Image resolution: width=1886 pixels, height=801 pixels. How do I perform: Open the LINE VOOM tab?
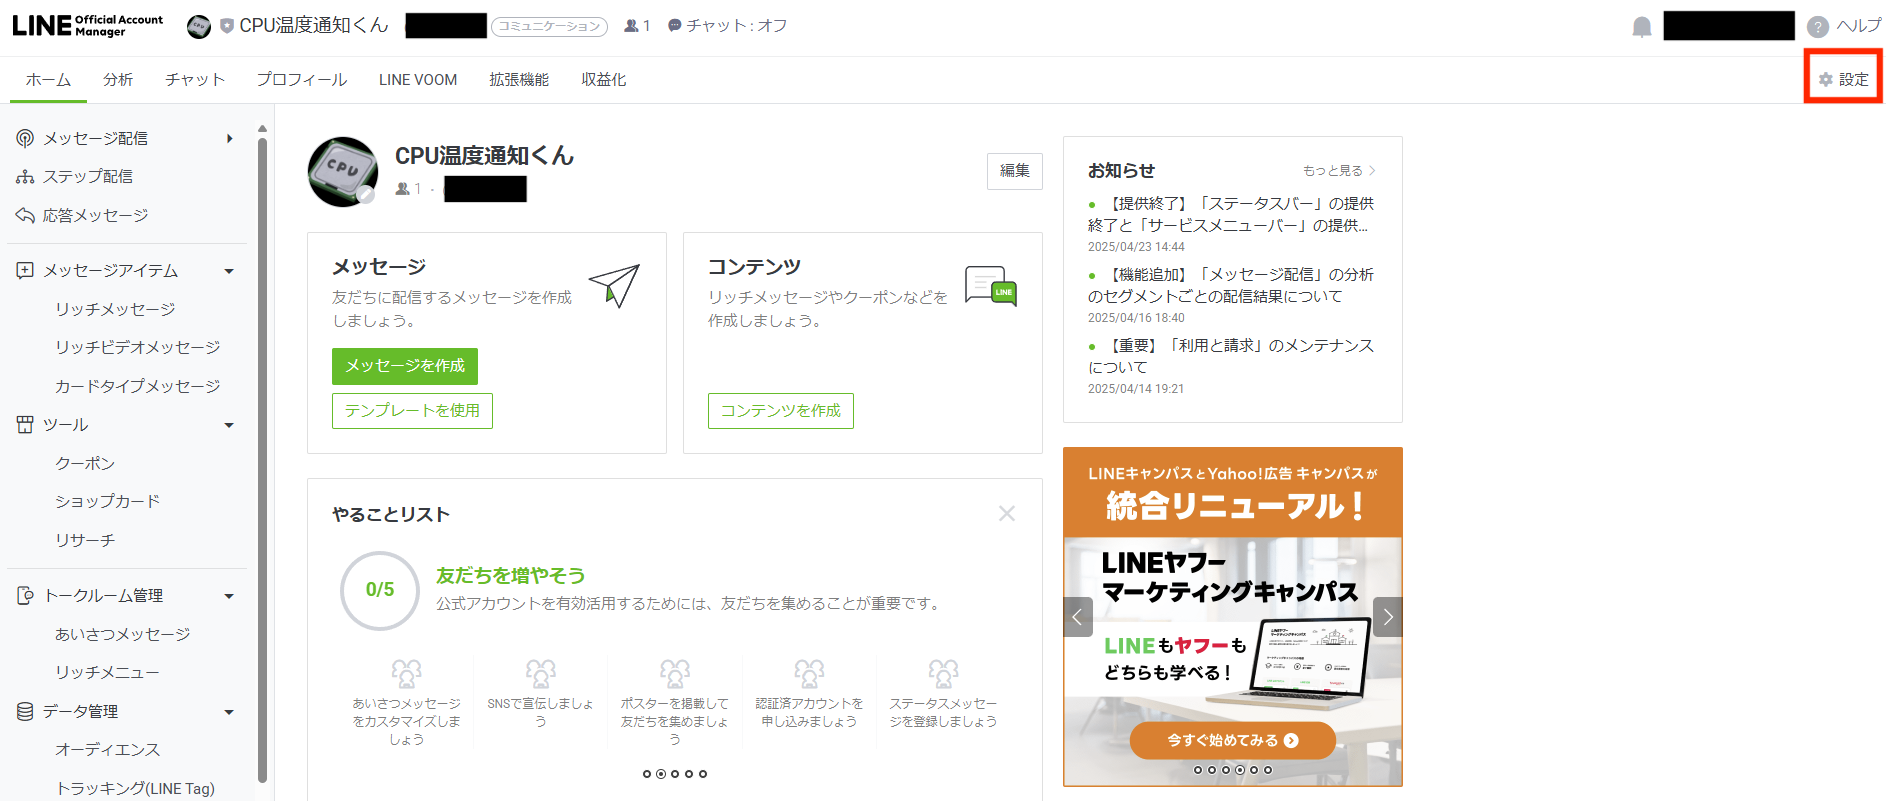coord(418,80)
